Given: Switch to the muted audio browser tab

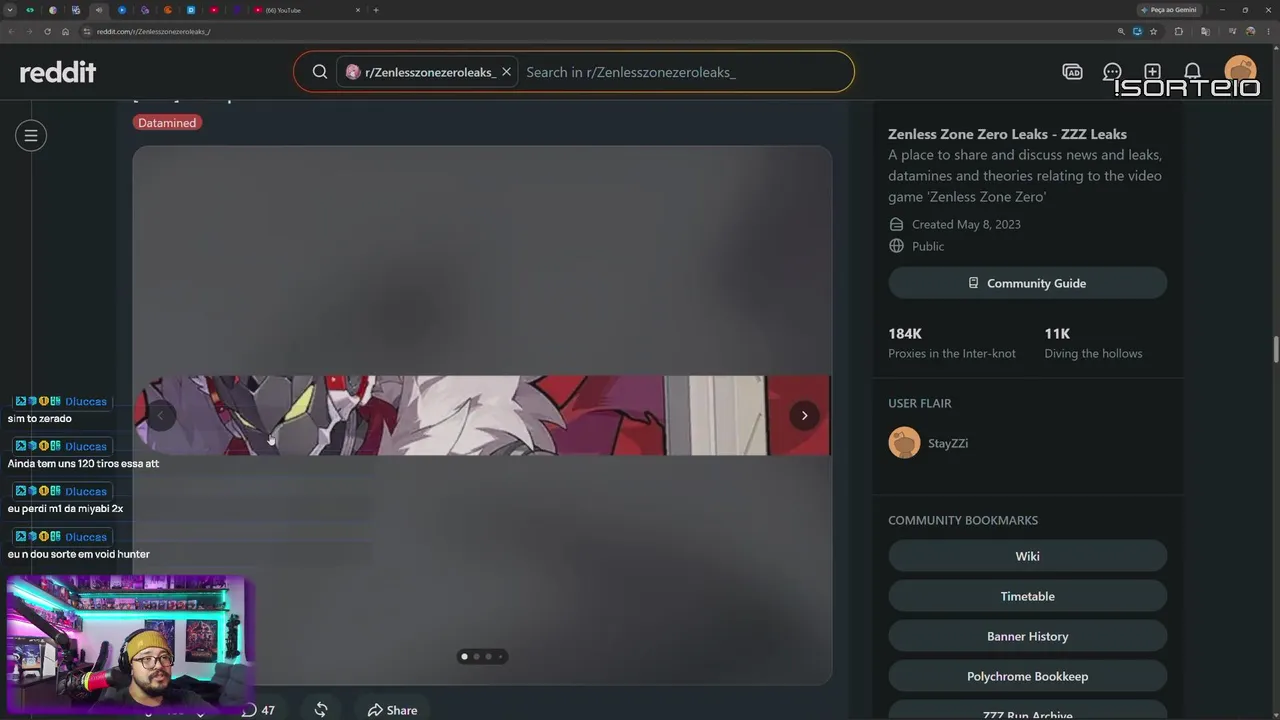Looking at the screenshot, I should click(x=98, y=10).
